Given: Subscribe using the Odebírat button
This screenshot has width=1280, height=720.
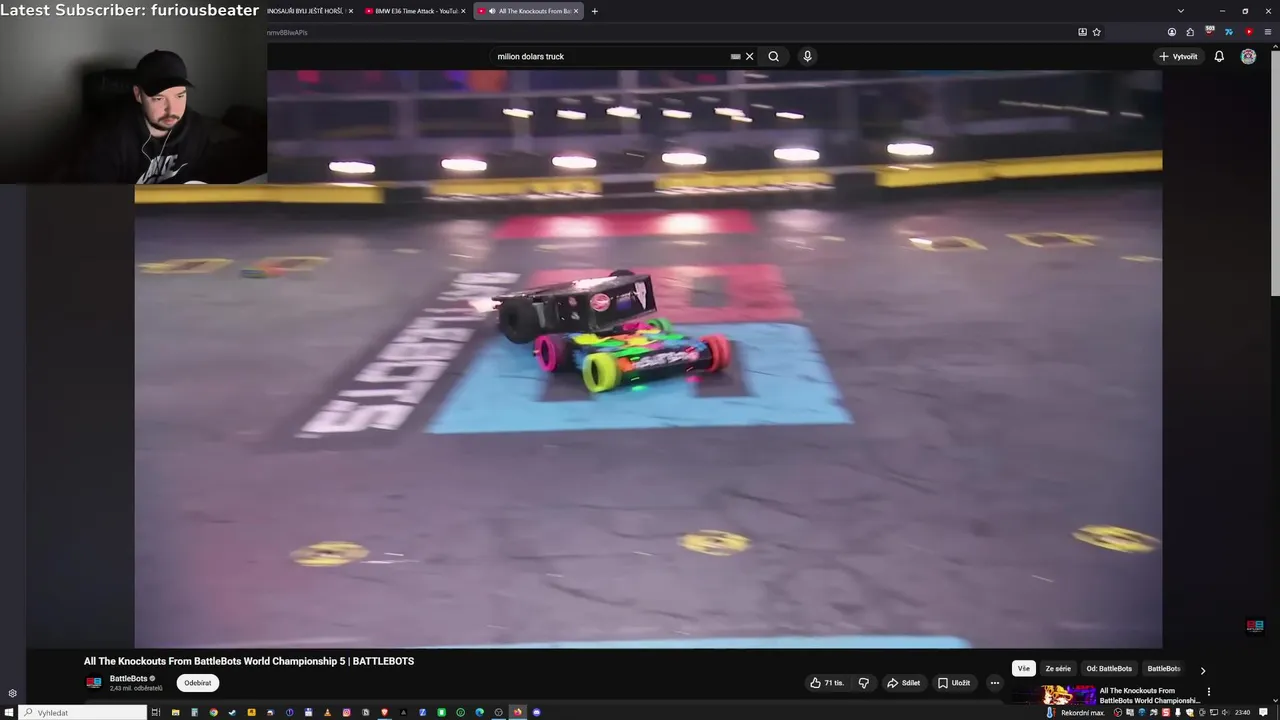Looking at the screenshot, I should [197, 683].
